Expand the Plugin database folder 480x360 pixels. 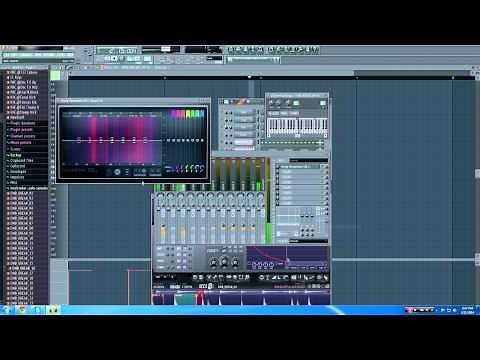coord(23,123)
